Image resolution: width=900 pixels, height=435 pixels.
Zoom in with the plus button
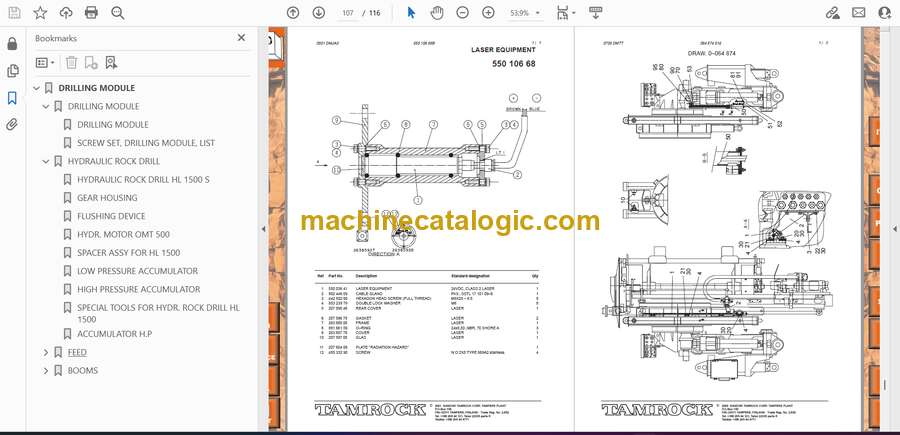[488, 13]
